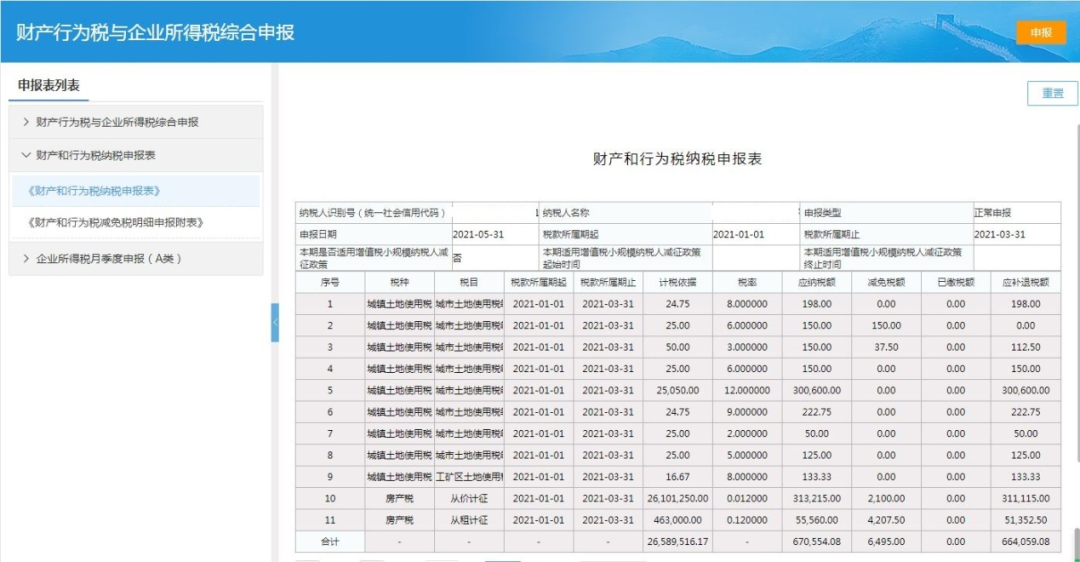Image resolution: width=1080 pixels, height=562 pixels.
Task: Click the 纳税人名称 input field
Action: click(756, 213)
